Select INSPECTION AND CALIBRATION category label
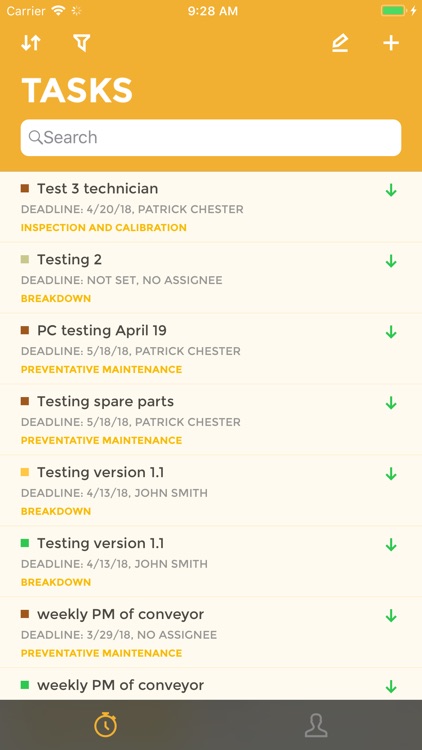The width and height of the screenshot is (422, 750). 104,228
